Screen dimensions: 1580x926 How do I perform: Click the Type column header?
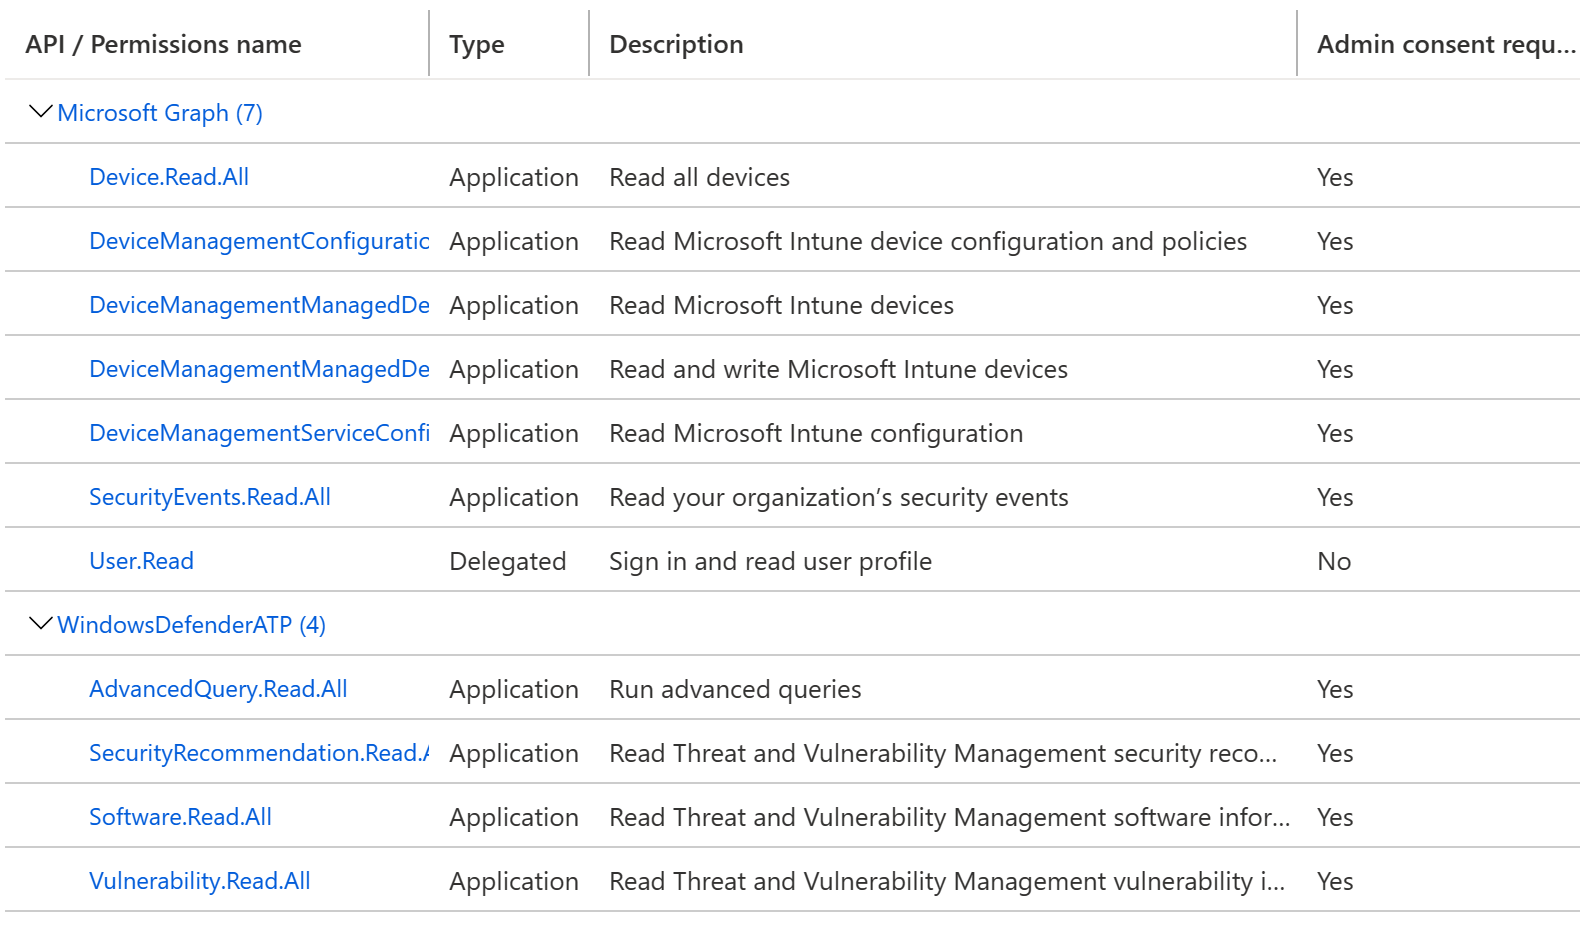tap(477, 44)
